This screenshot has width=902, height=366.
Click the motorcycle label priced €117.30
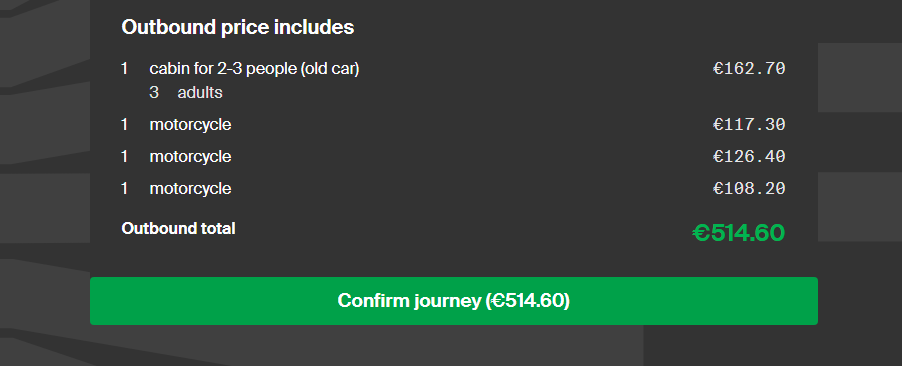(x=190, y=125)
